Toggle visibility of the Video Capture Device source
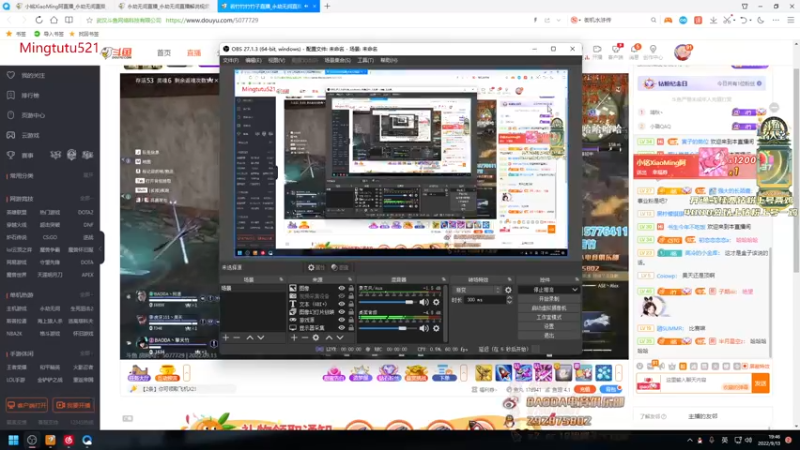800x450 pixels. pyautogui.click(x=341, y=296)
